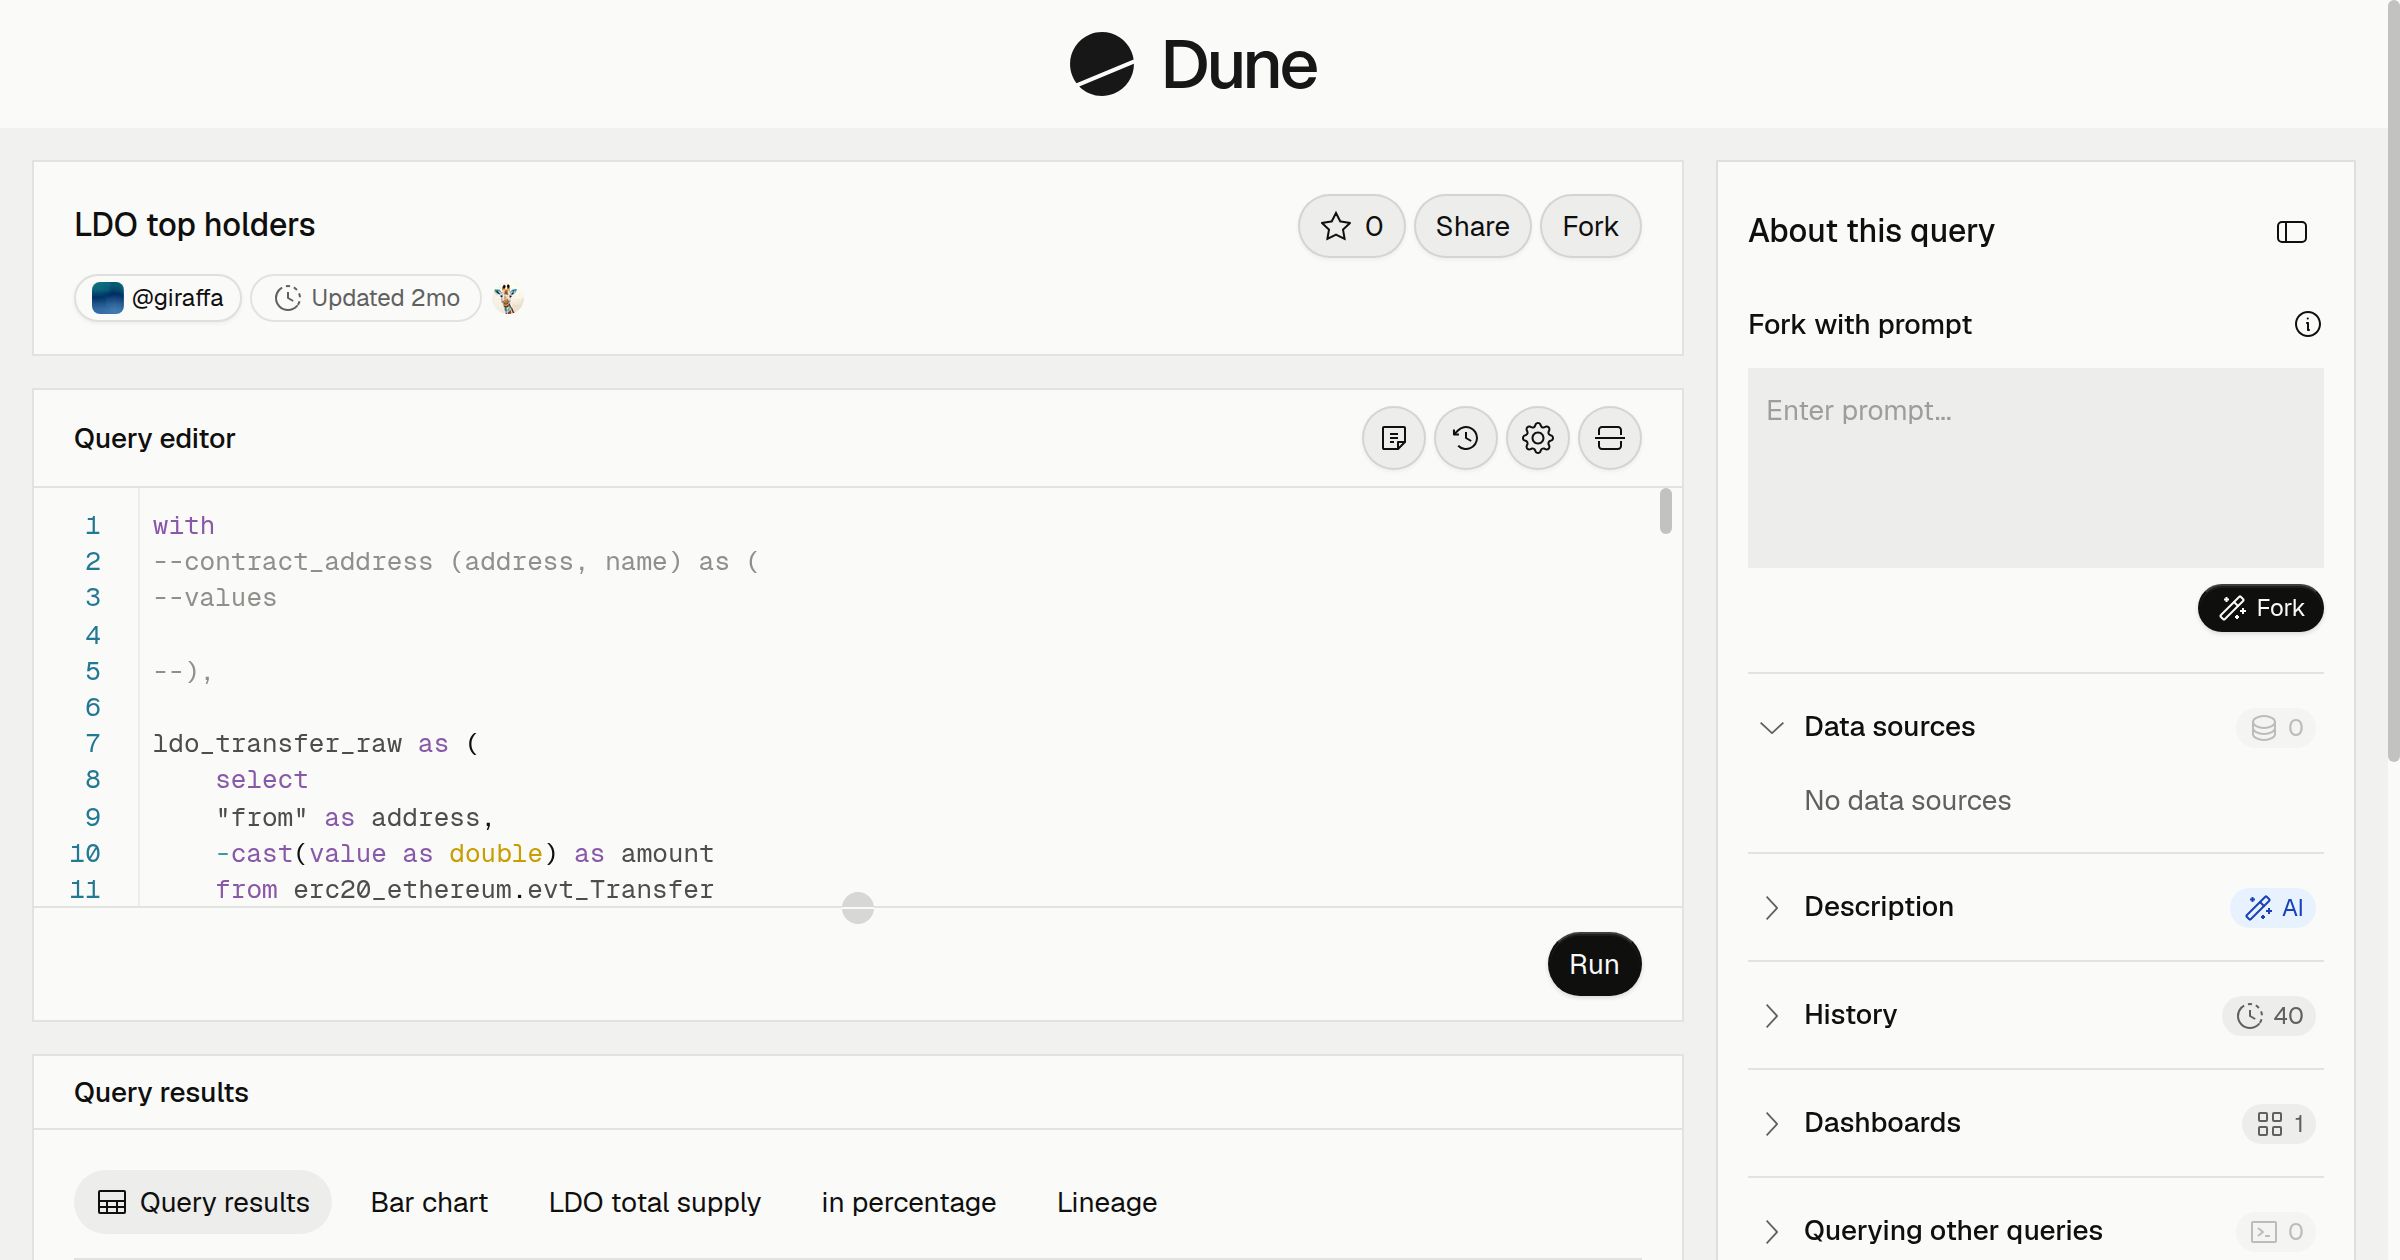Open the LDO total supply tab
2400x1260 pixels.
[655, 1202]
